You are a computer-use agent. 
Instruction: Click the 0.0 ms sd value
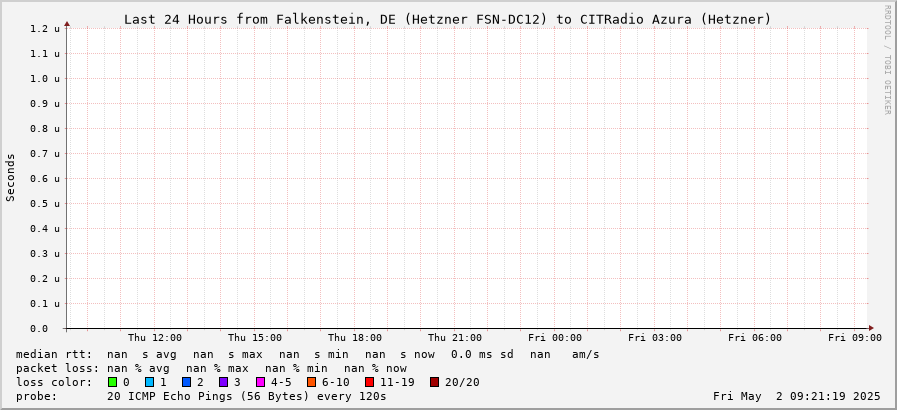(x=482, y=355)
